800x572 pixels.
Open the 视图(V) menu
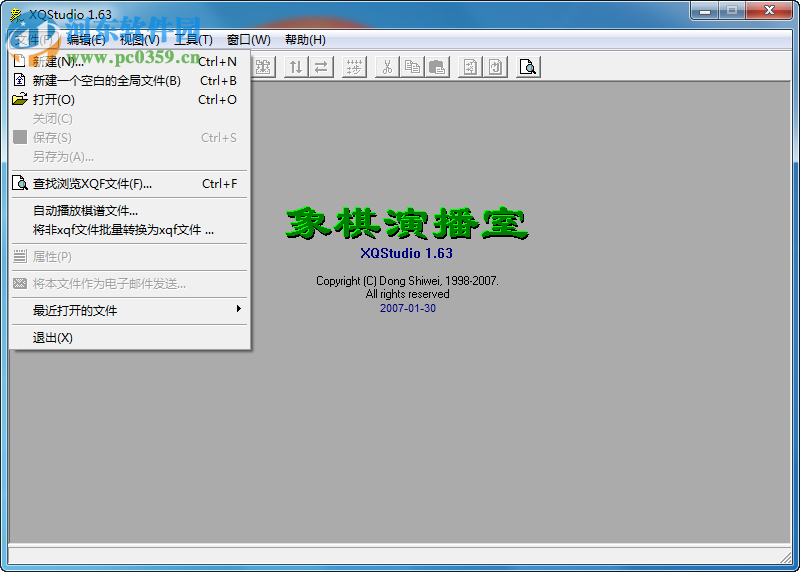coord(140,40)
